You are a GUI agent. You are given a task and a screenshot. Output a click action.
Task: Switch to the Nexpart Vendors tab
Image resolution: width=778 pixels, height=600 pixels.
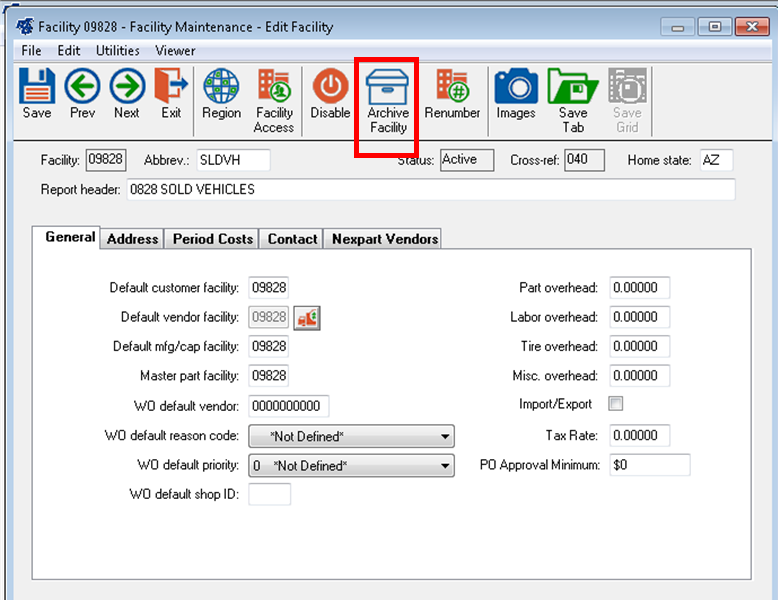pyautogui.click(x=385, y=239)
